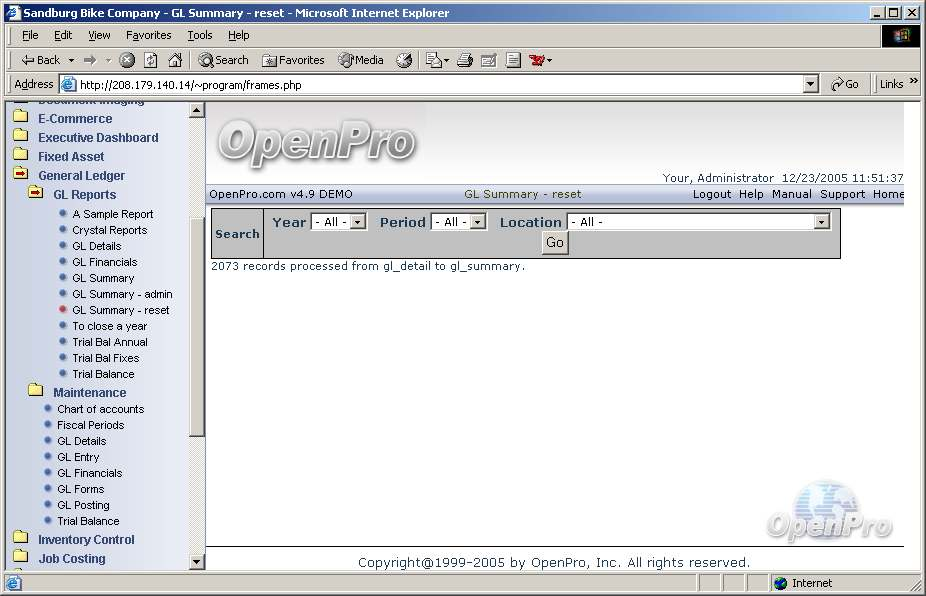926x596 pixels.
Task: Click the Print toolbar icon
Action: pyautogui.click(x=464, y=60)
